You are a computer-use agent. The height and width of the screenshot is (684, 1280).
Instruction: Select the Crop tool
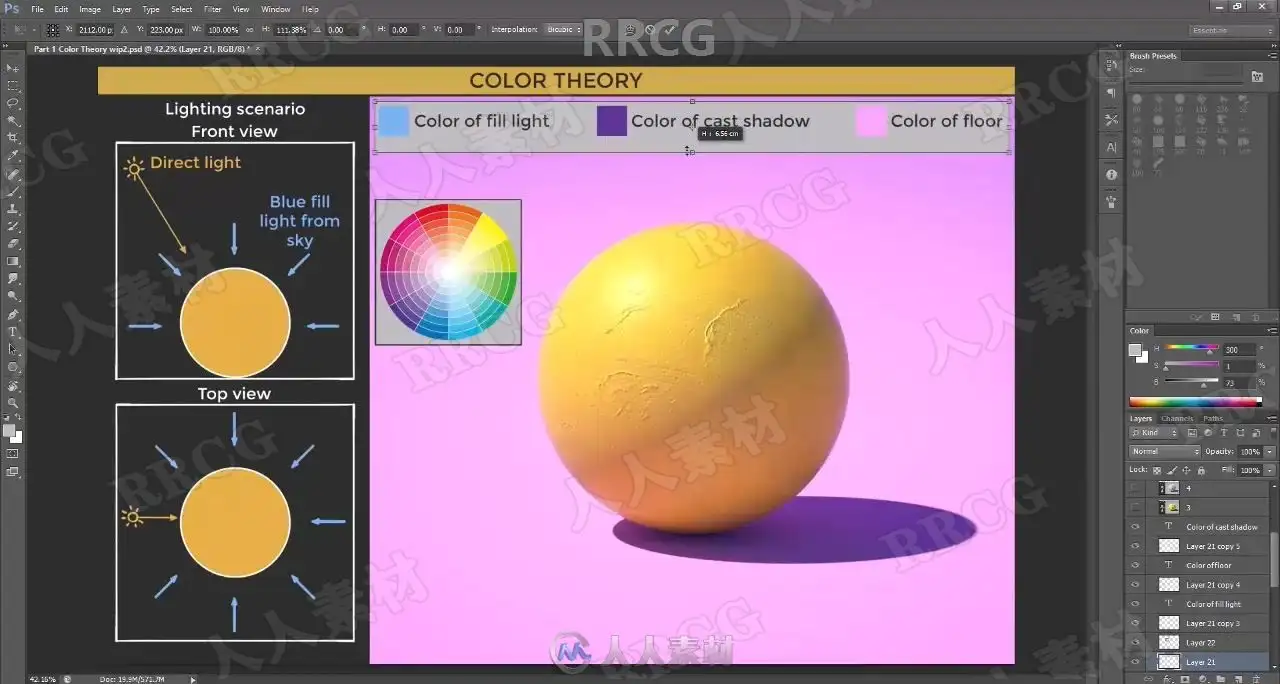click(13, 138)
